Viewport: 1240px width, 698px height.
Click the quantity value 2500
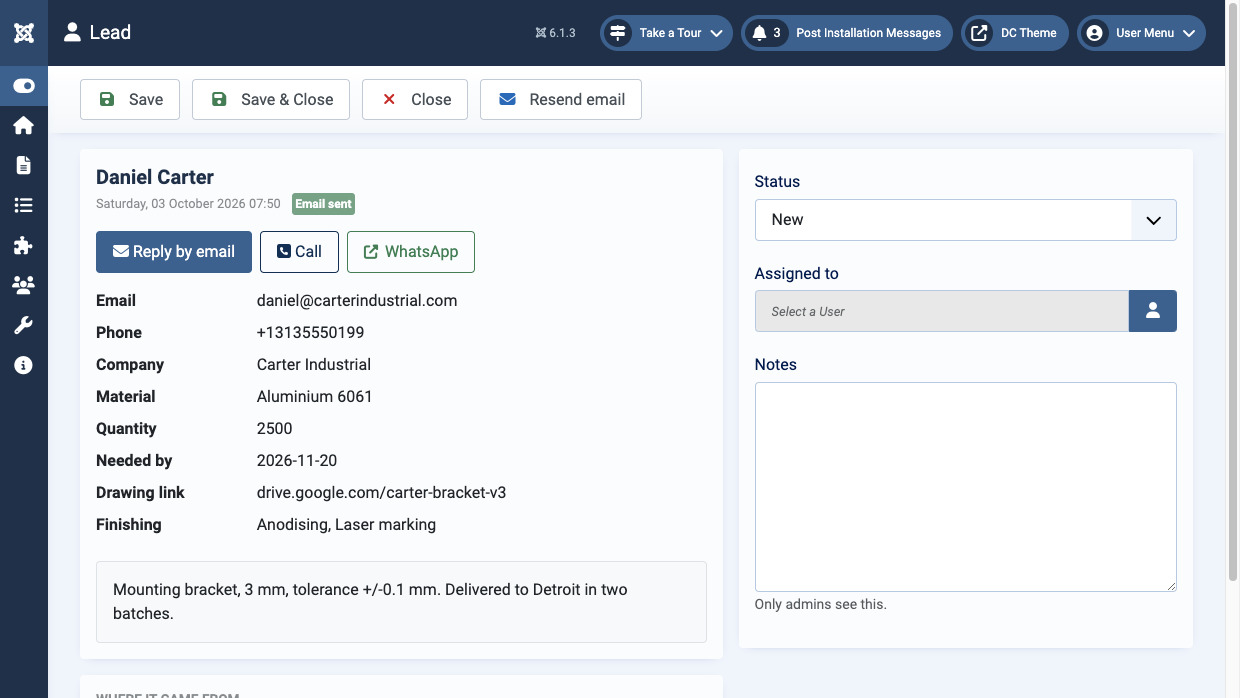pos(275,429)
